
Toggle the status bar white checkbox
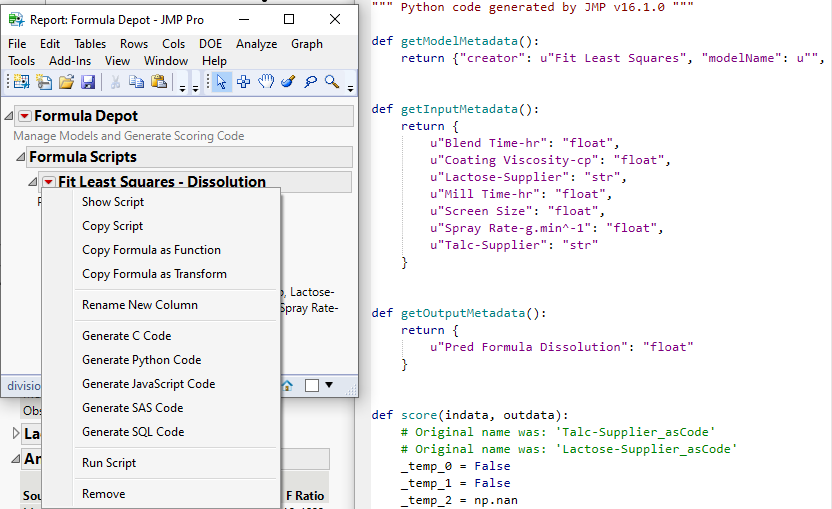pyautogui.click(x=312, y=385)
